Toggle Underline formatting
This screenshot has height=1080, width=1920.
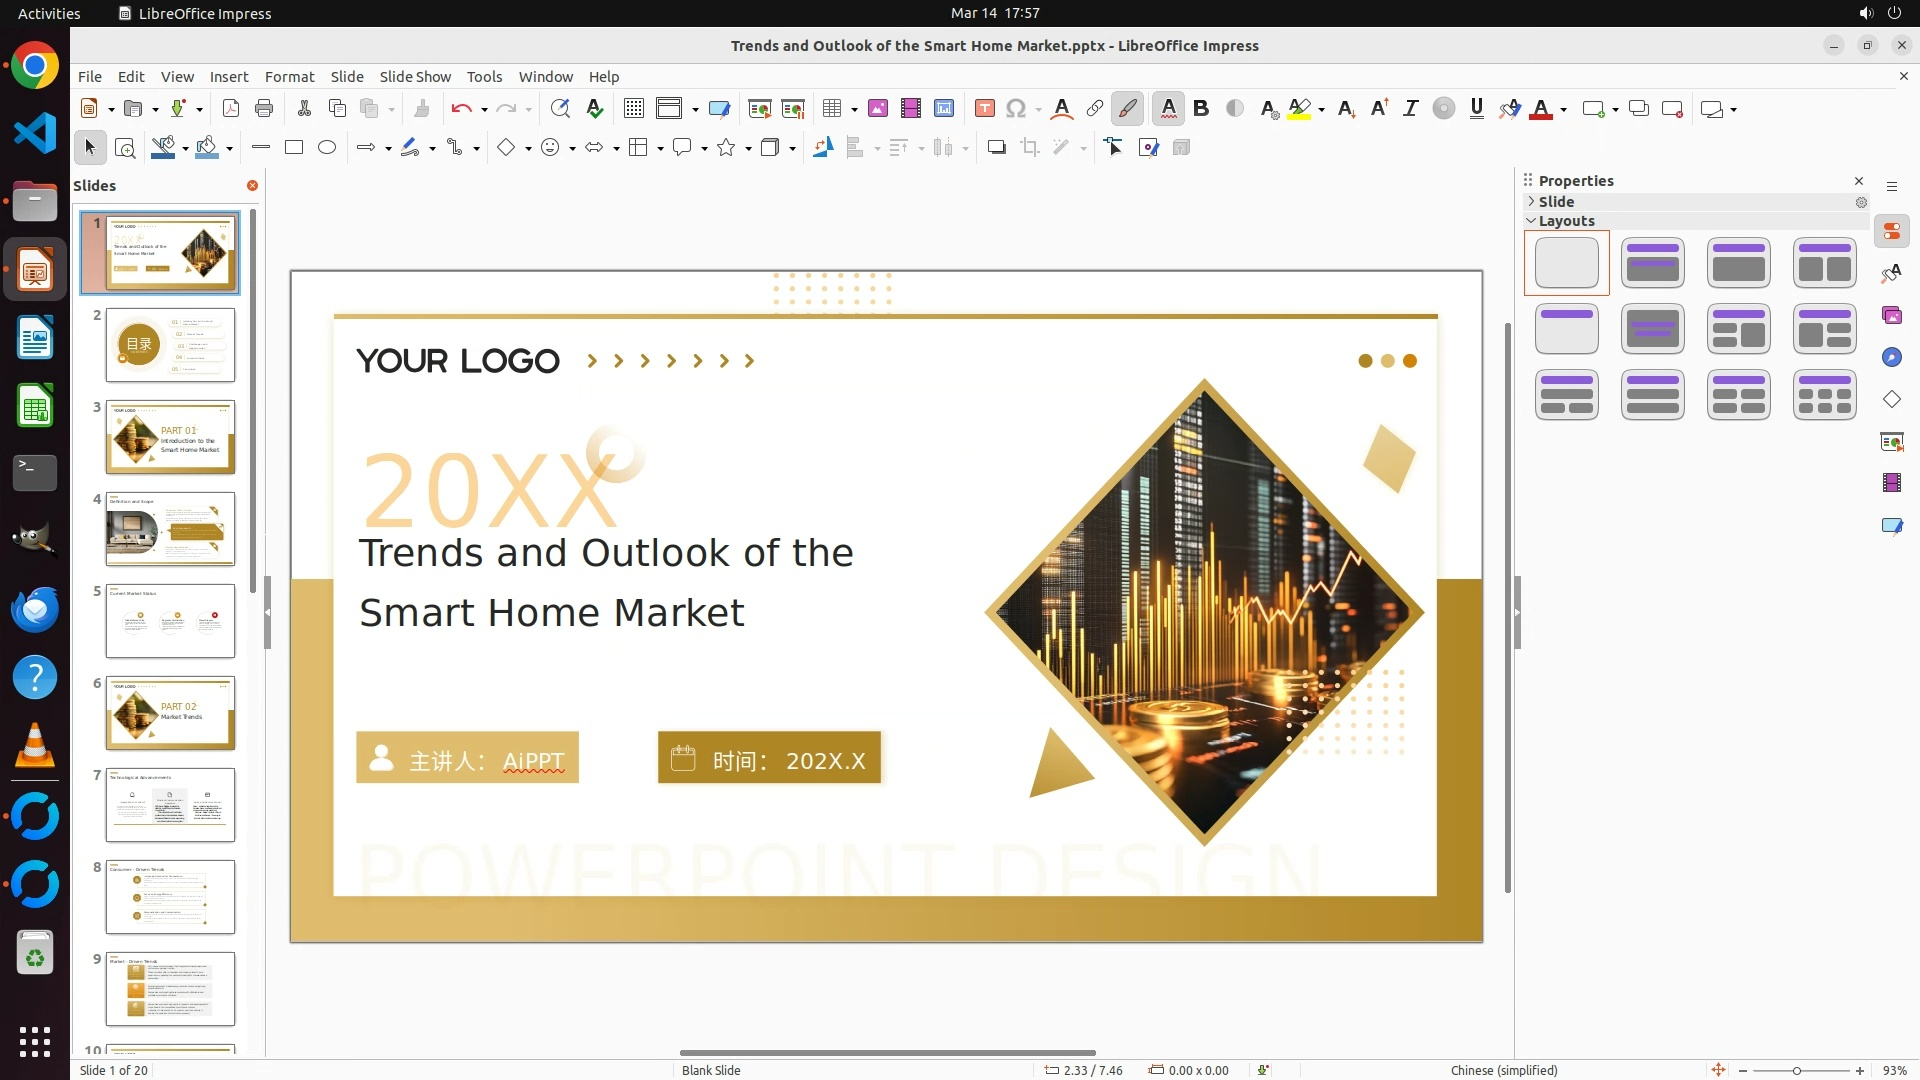1476,109
